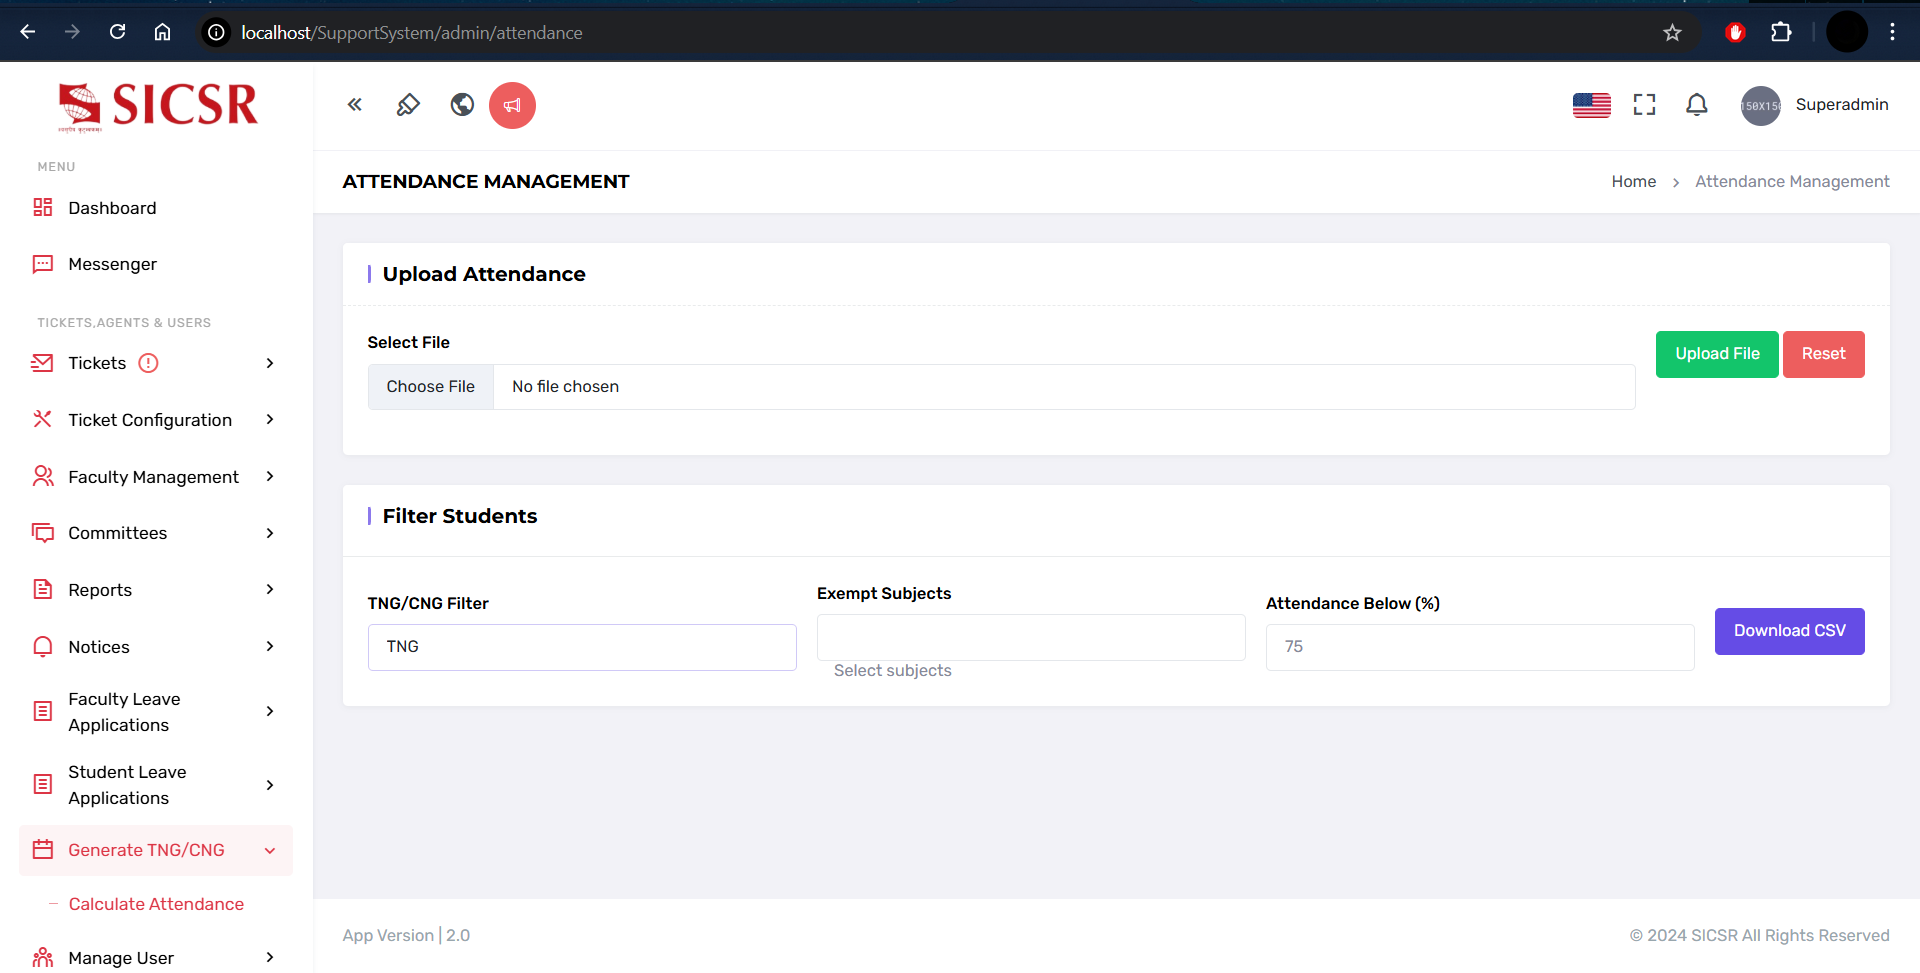
Task: Click the Committees icon
Action: (x=43, y=533)
